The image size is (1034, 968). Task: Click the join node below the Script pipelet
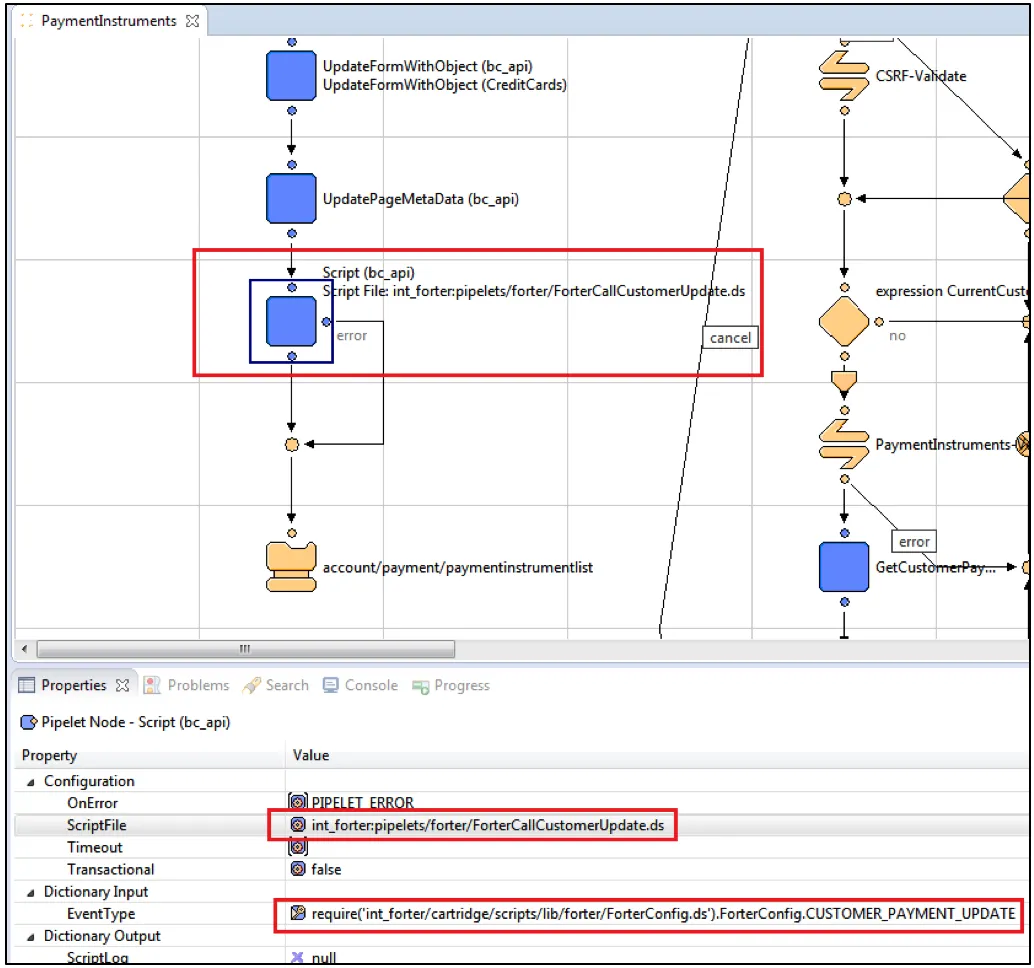(x=291, y=444)
